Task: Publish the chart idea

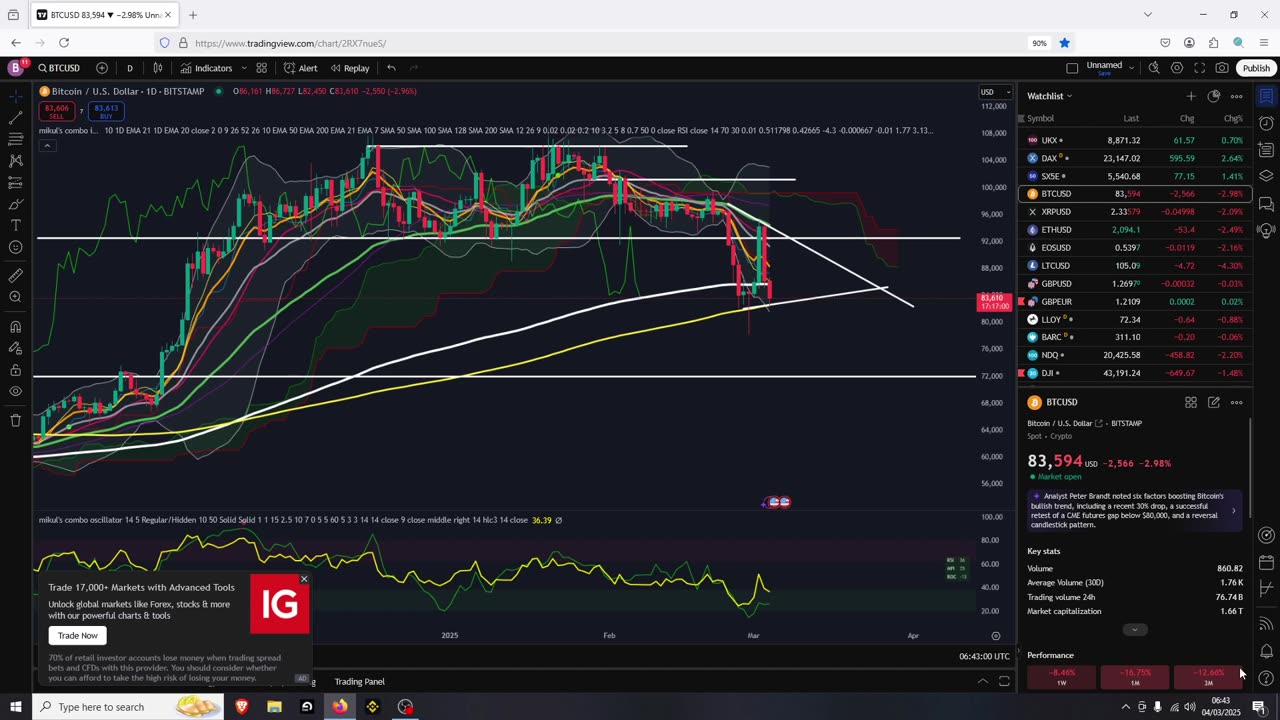Action: (1256, 68)
